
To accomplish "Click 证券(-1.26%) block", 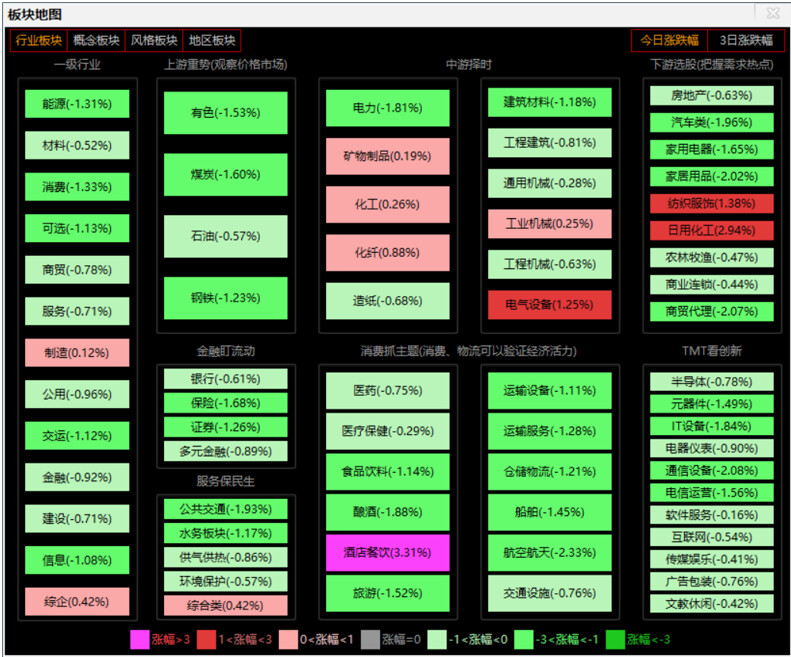I will tap(225, 427).
